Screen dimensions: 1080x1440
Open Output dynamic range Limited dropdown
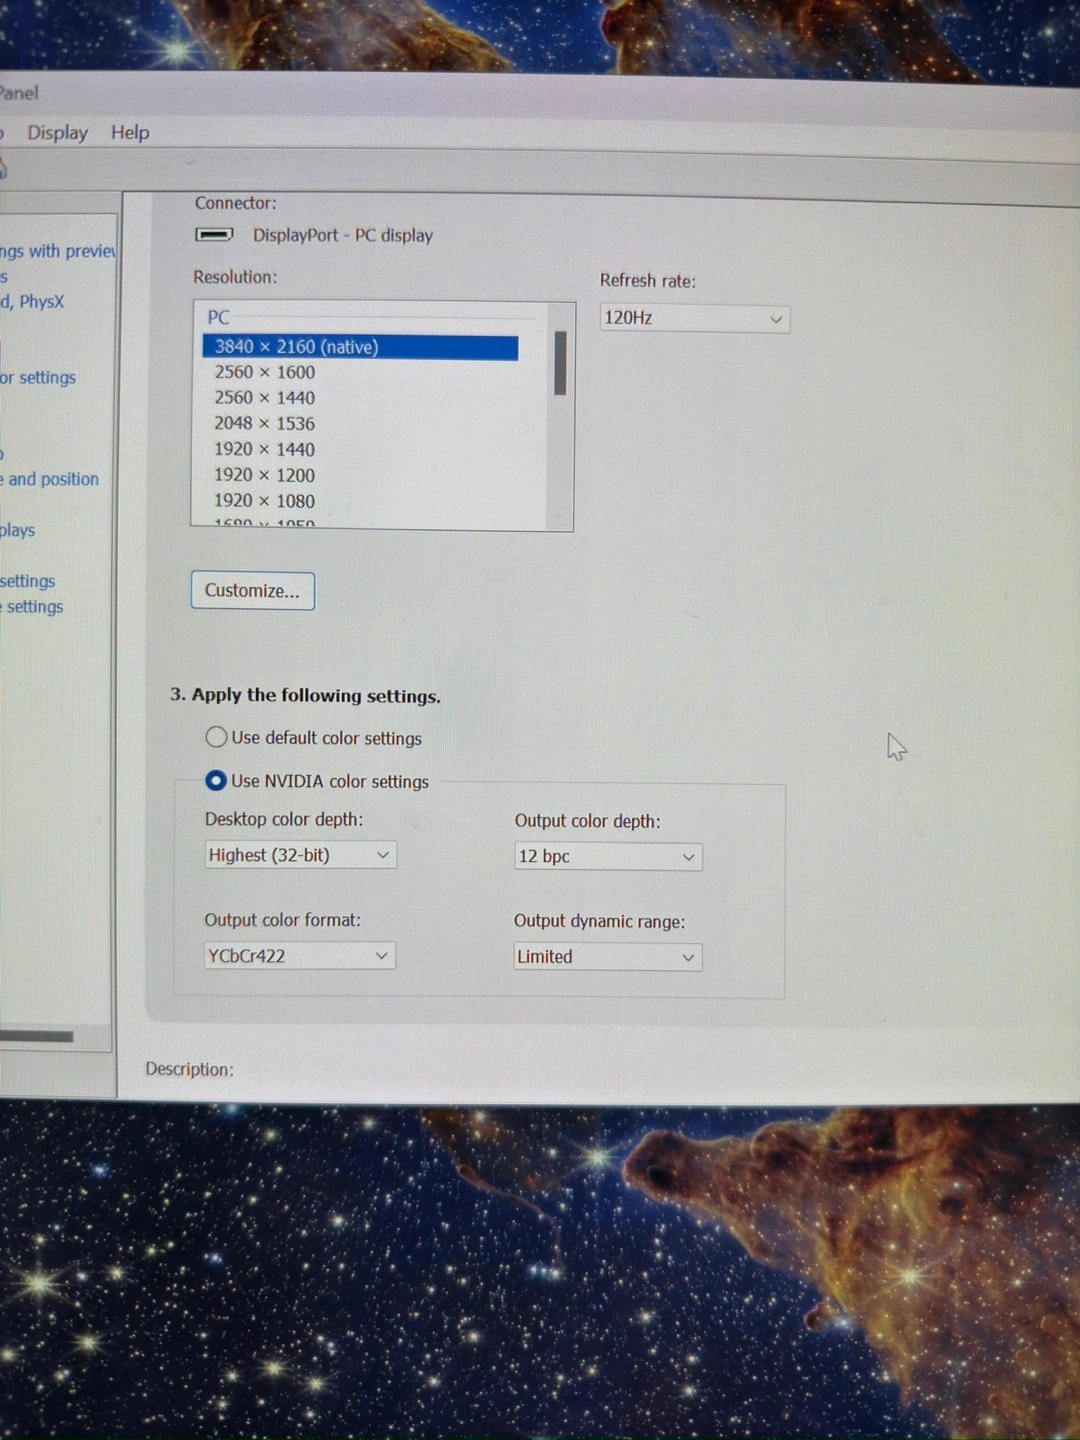[x=607, y=957]
